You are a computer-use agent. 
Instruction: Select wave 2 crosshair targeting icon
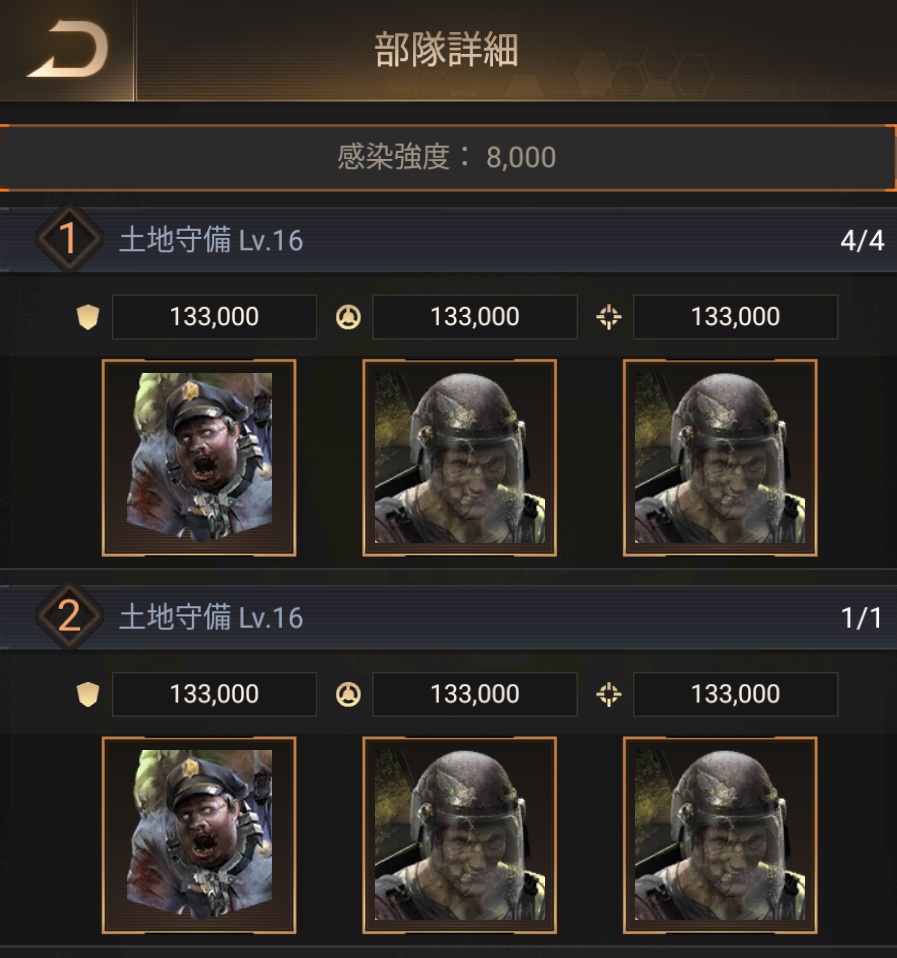(x=609, y=695)
